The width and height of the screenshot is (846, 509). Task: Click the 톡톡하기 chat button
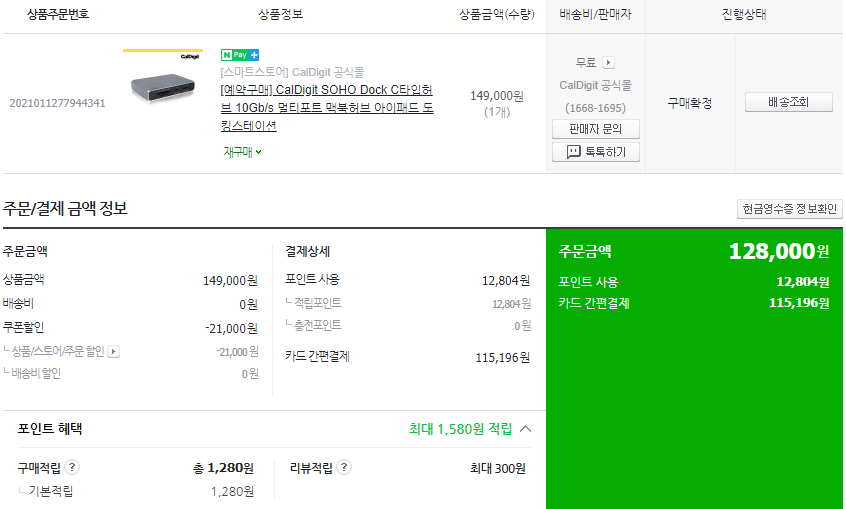tap(596, 152)
